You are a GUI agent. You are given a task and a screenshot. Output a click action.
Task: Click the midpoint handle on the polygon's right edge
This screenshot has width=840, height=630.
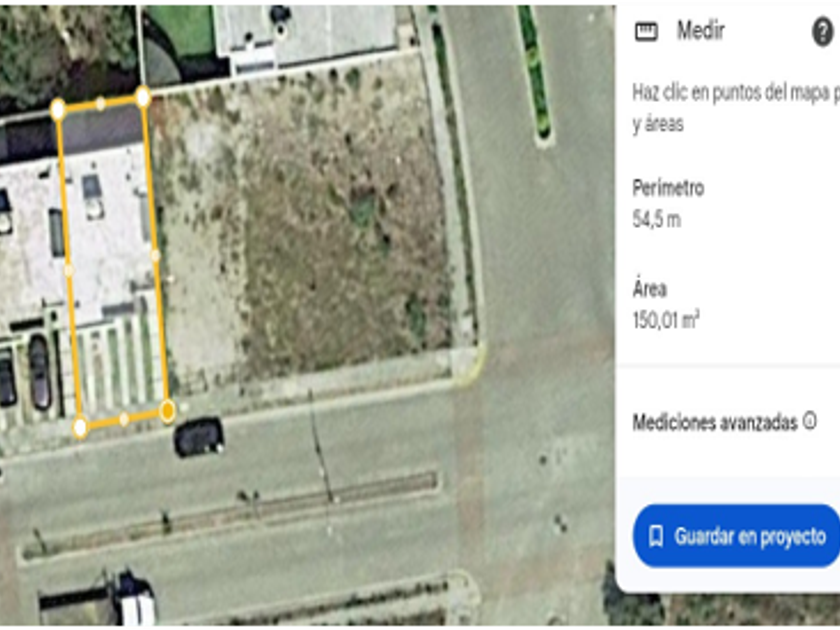pos(155,256)
